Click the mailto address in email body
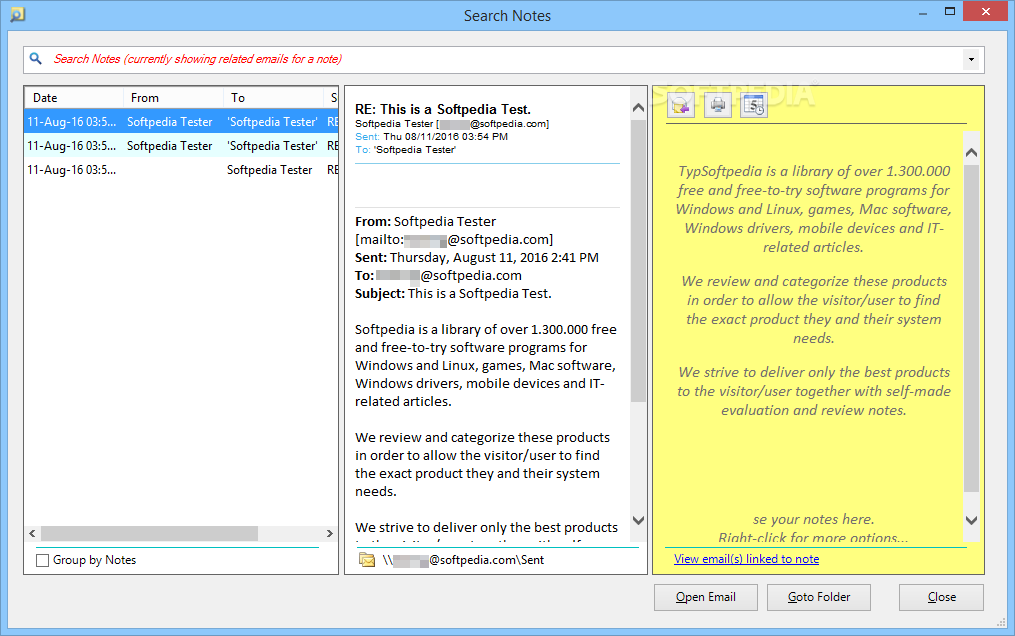1015x636 pixels. click(454, 240)
